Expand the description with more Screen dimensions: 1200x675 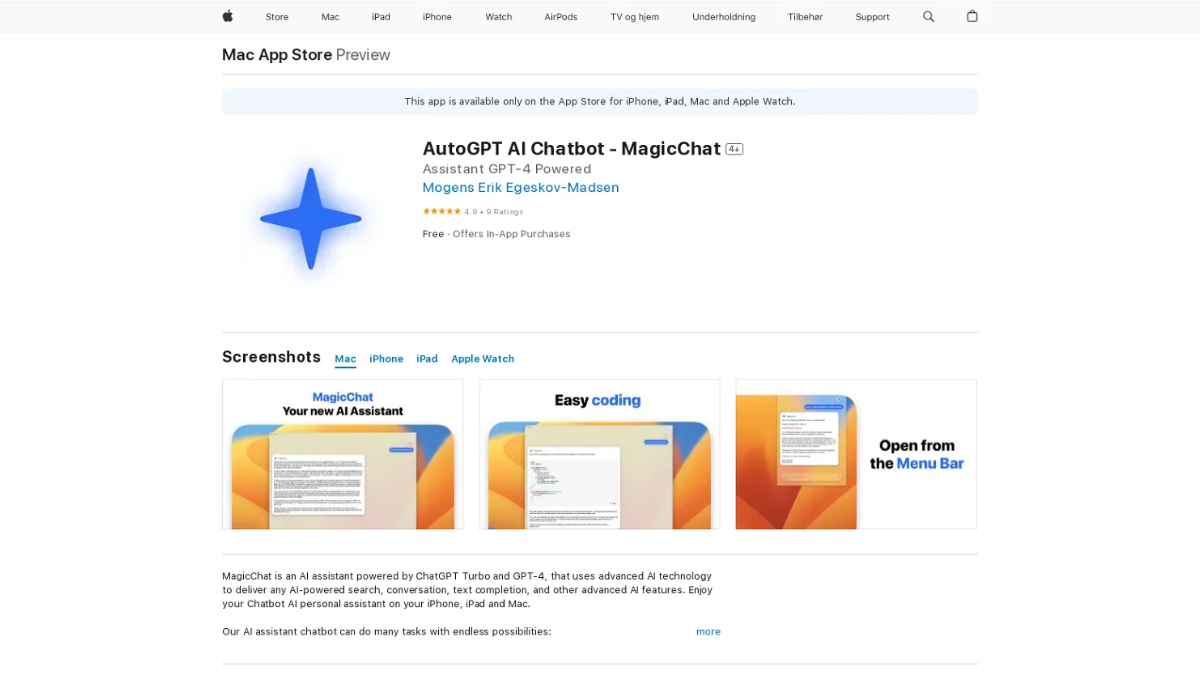pos(708,632)
